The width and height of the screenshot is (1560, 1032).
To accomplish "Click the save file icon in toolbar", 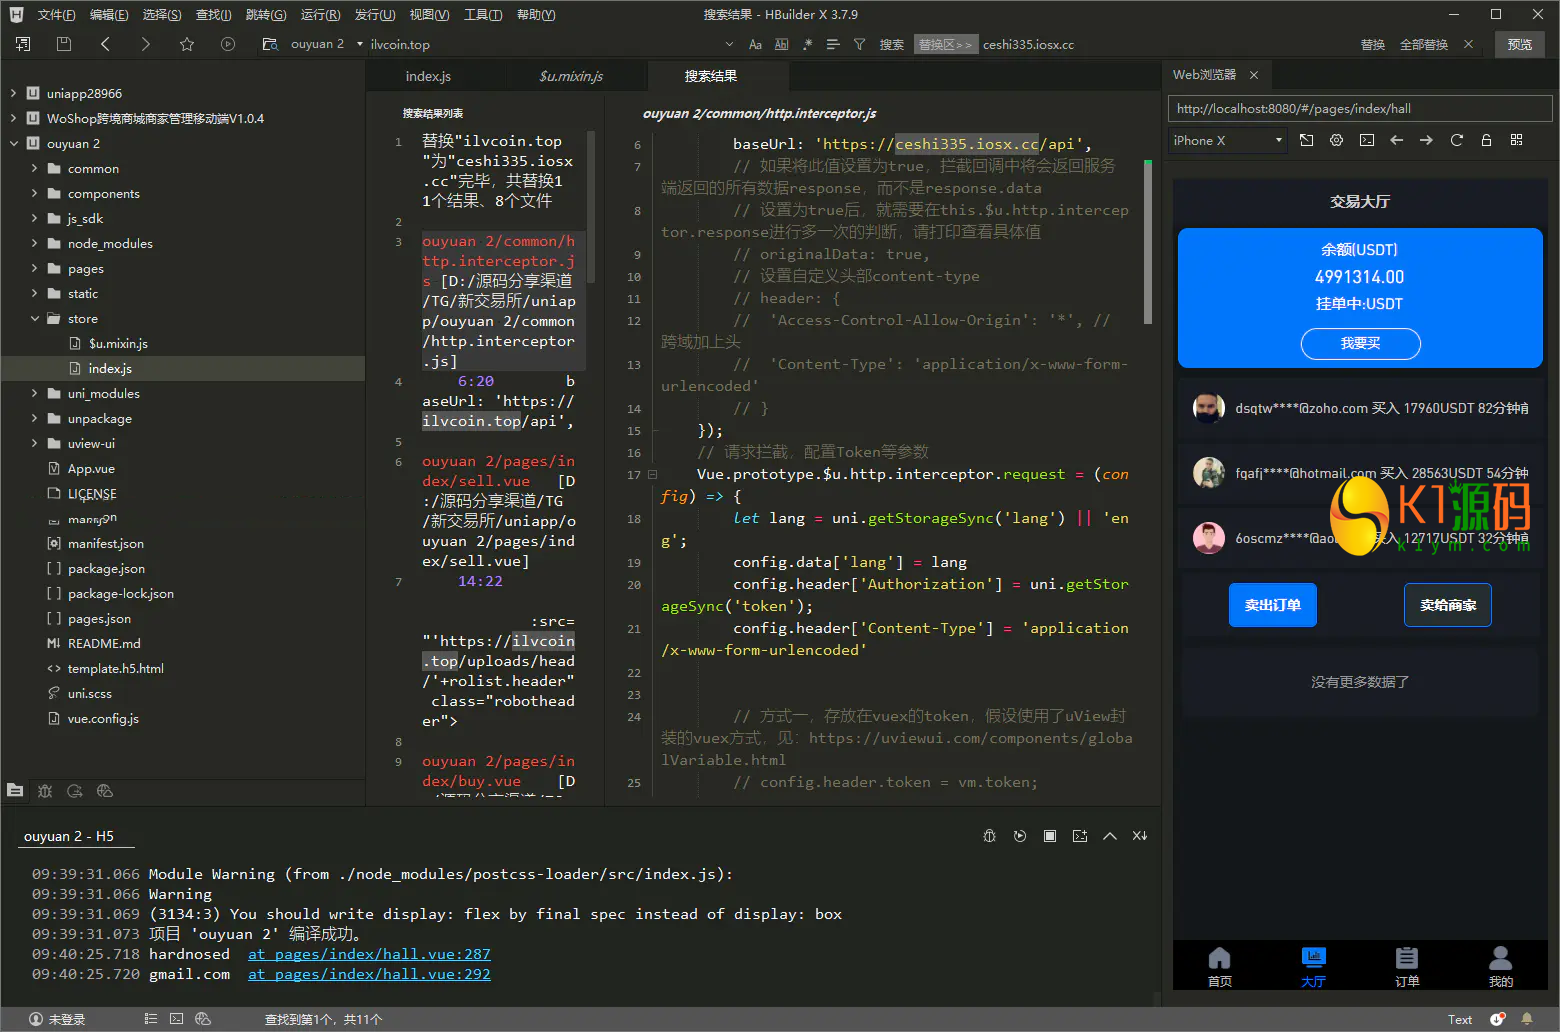I will click(x=64, y=44).
